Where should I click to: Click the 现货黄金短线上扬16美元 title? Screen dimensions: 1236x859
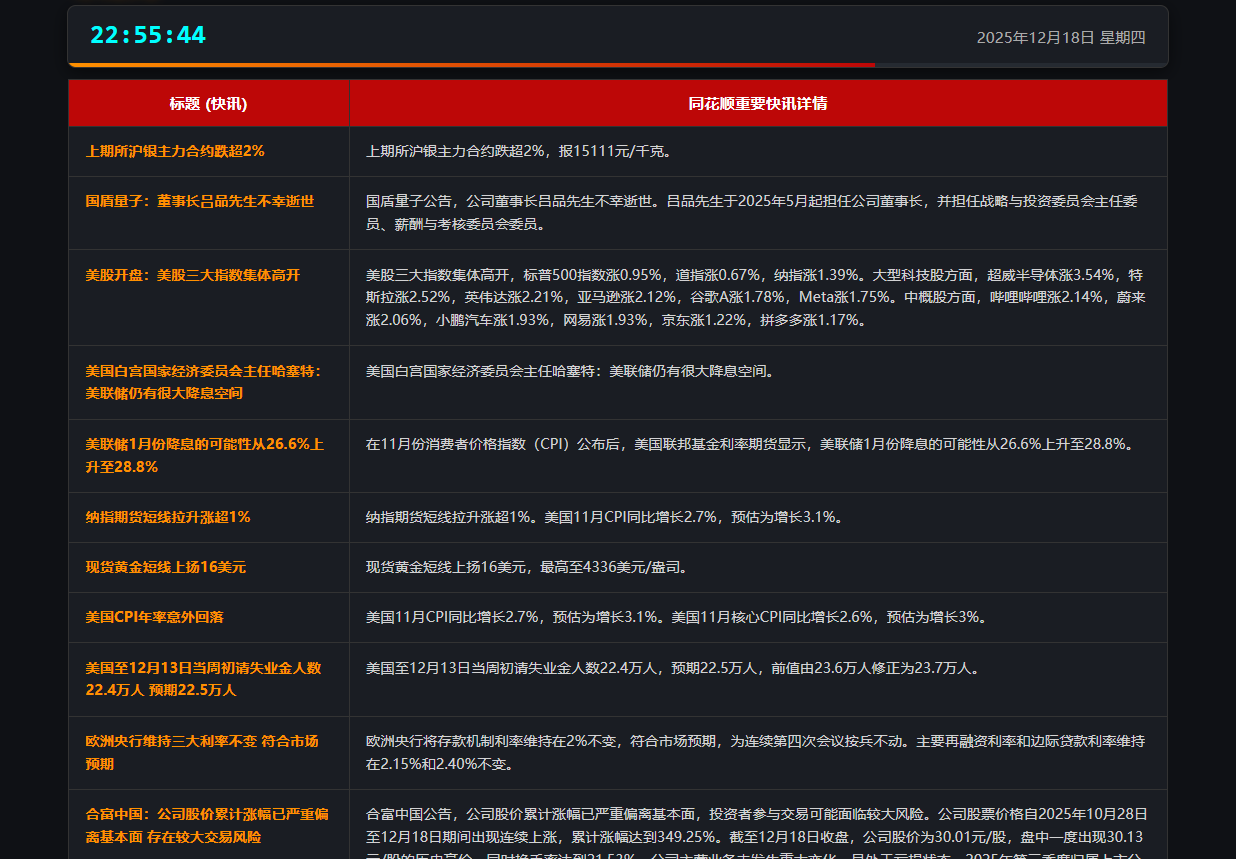165,567
